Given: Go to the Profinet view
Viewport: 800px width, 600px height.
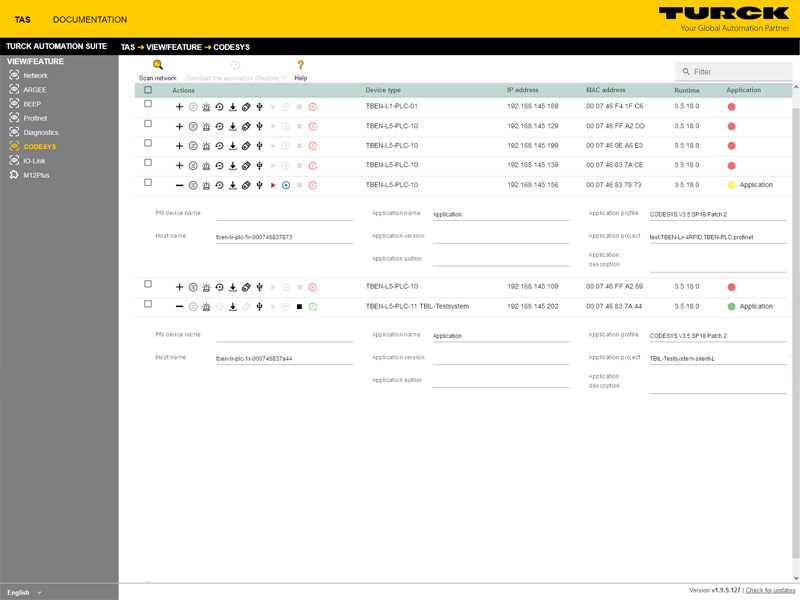Looking at the screenshot, I should [35, 118].
